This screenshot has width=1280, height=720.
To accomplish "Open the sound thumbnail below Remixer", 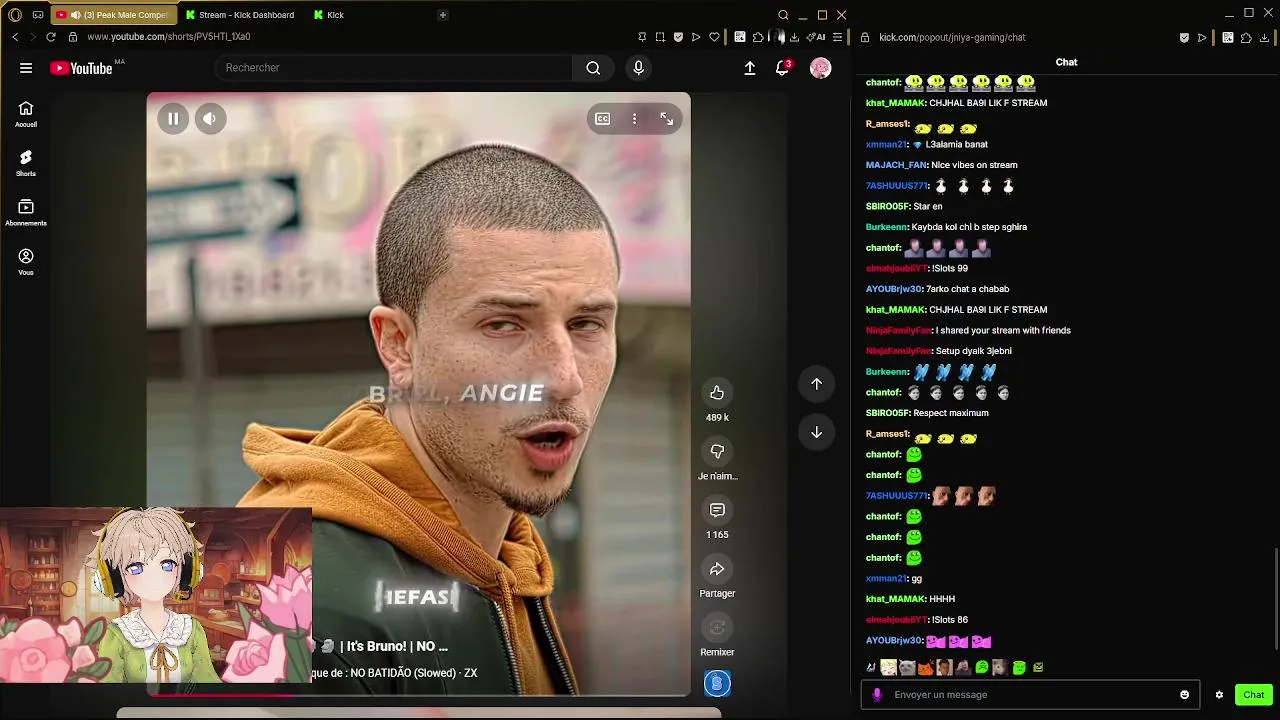I will point(717,684).
